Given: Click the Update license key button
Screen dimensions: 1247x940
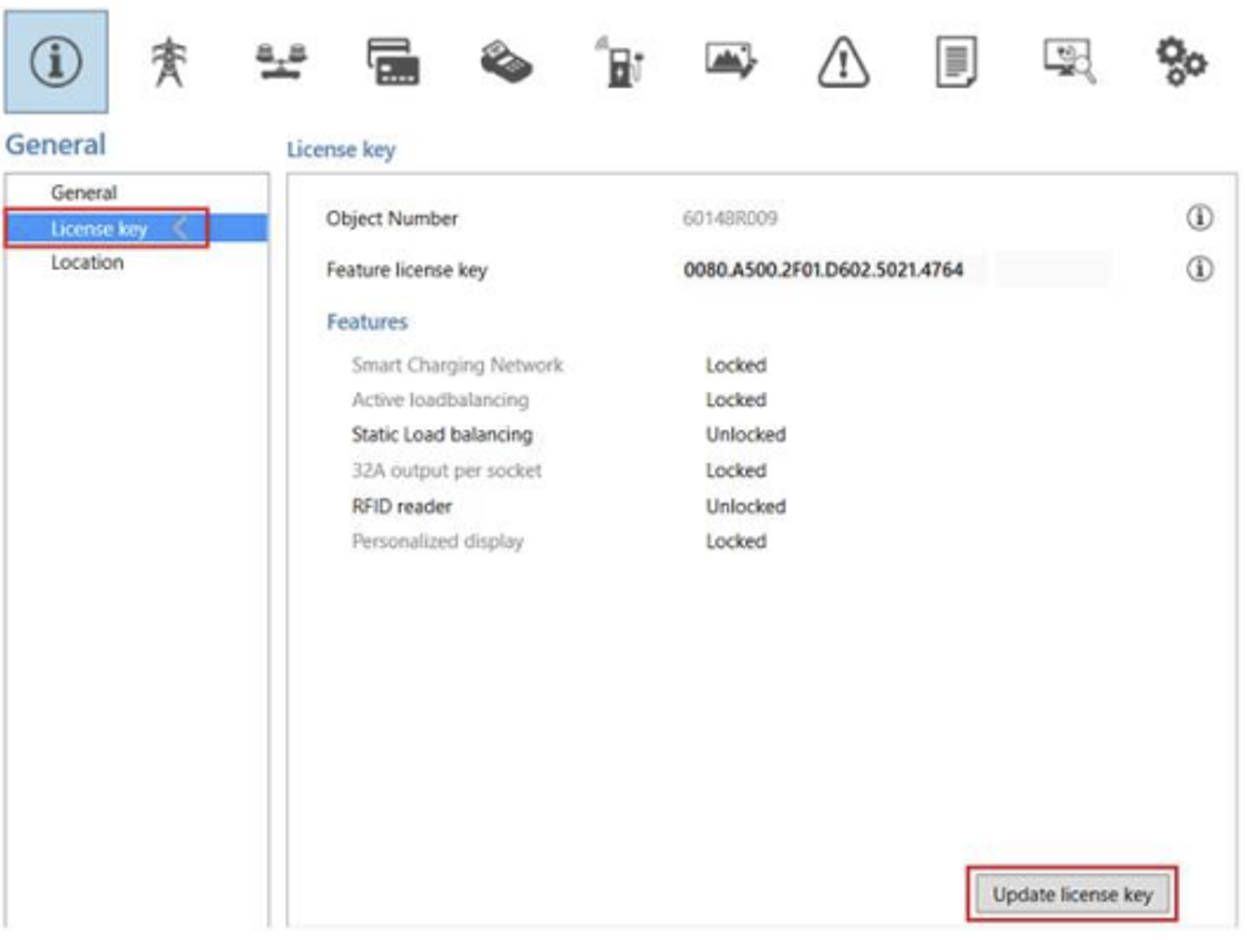Looking at the screenshot, I should tap(1072, 894).
